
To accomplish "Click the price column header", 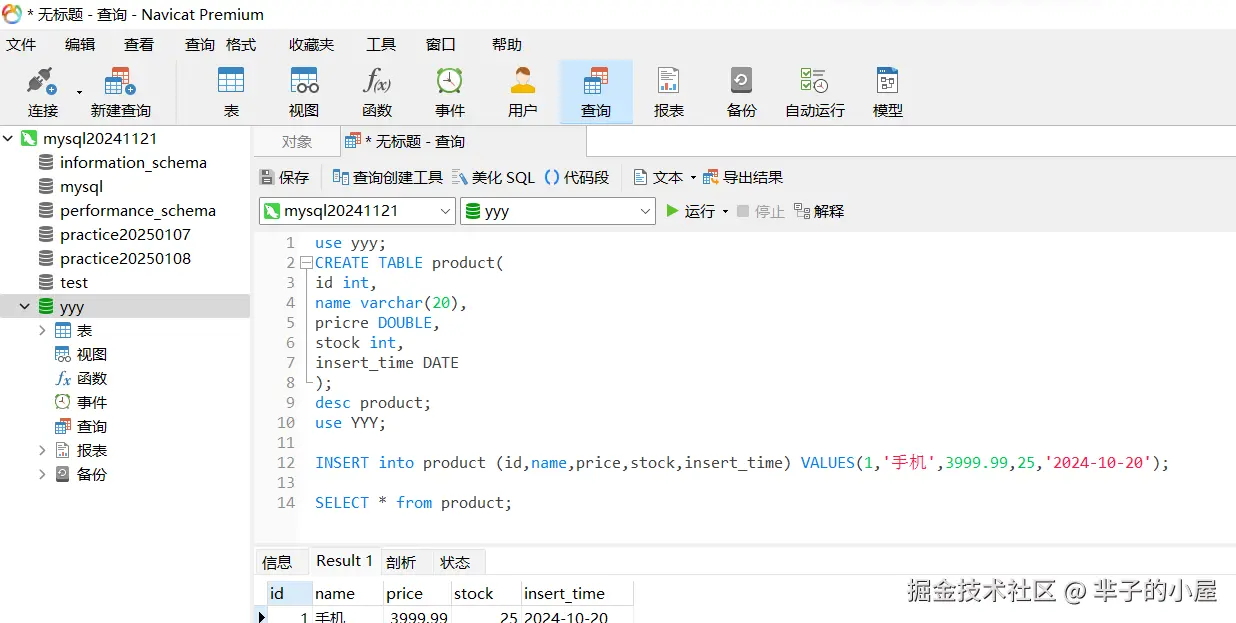I will pyautogui.click(x=418, y=593).
